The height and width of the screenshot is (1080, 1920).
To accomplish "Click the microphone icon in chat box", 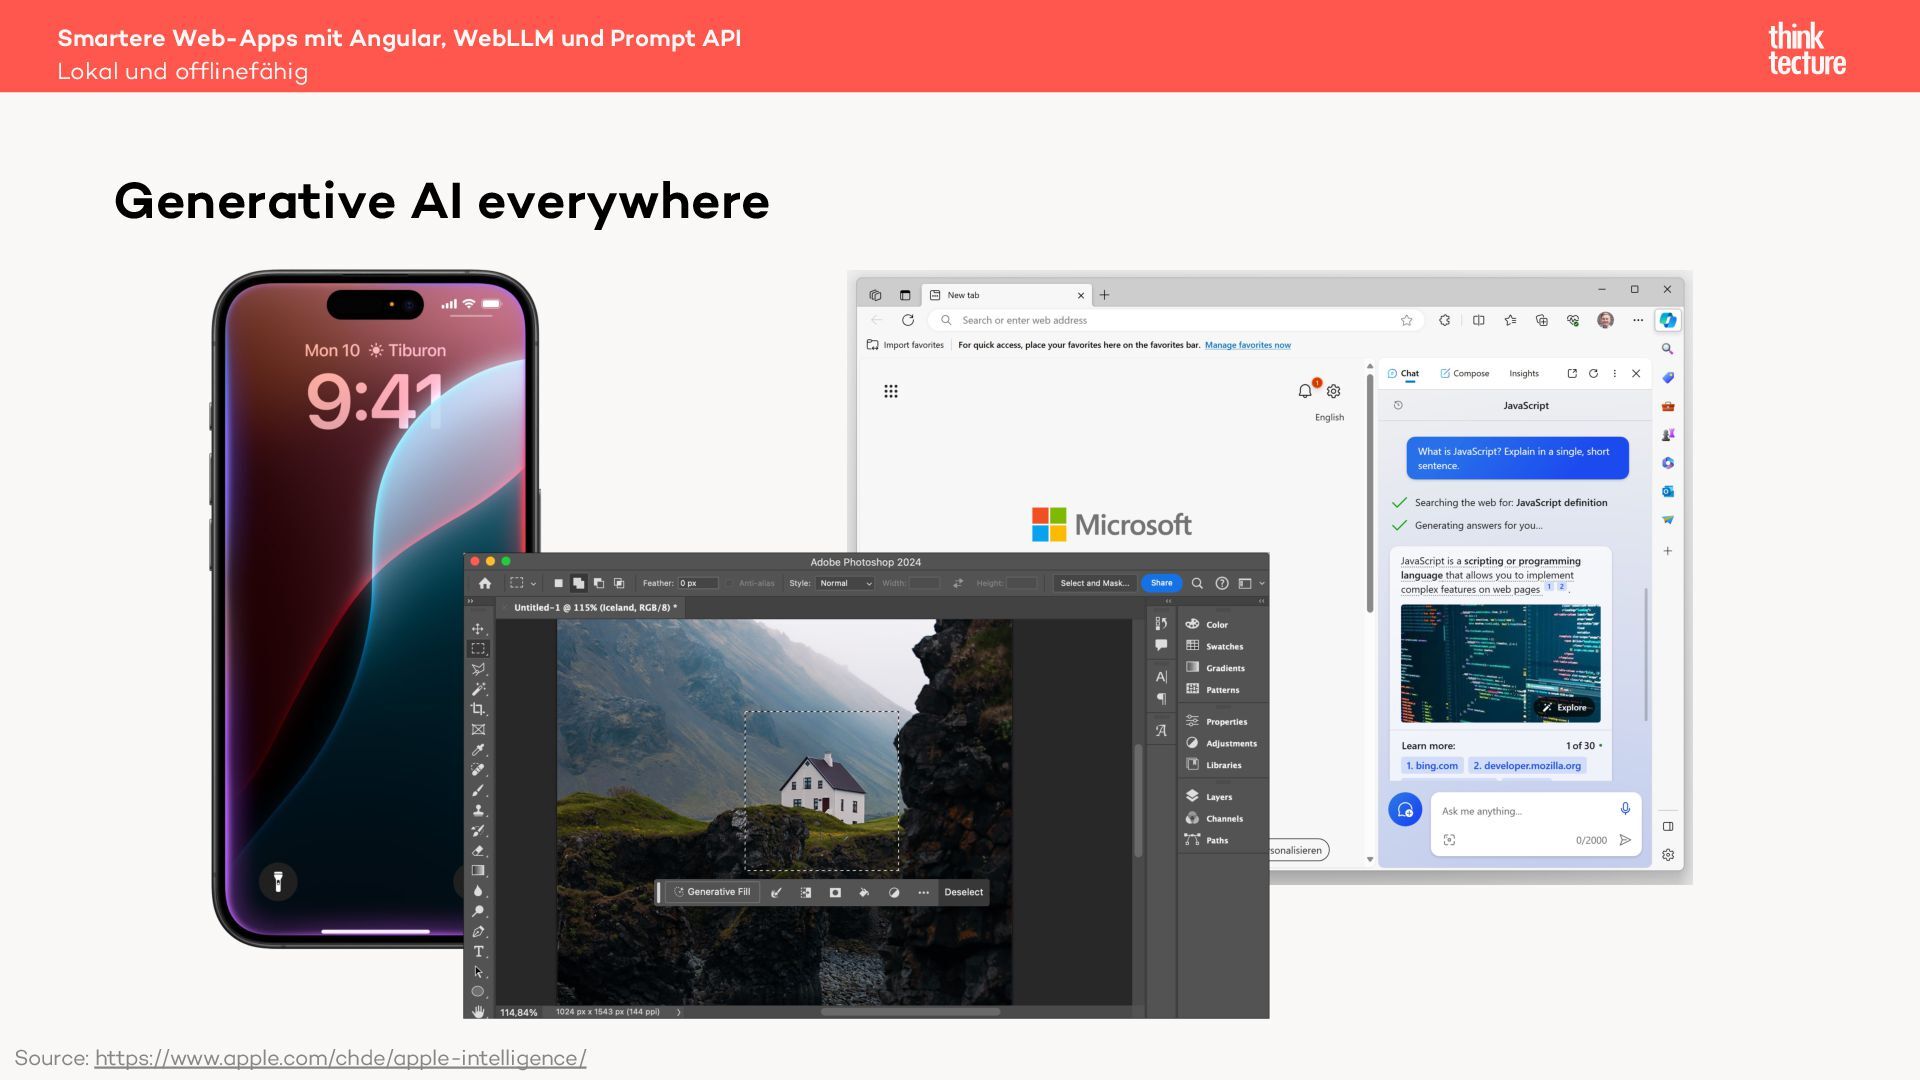I will click(1625, 808).
